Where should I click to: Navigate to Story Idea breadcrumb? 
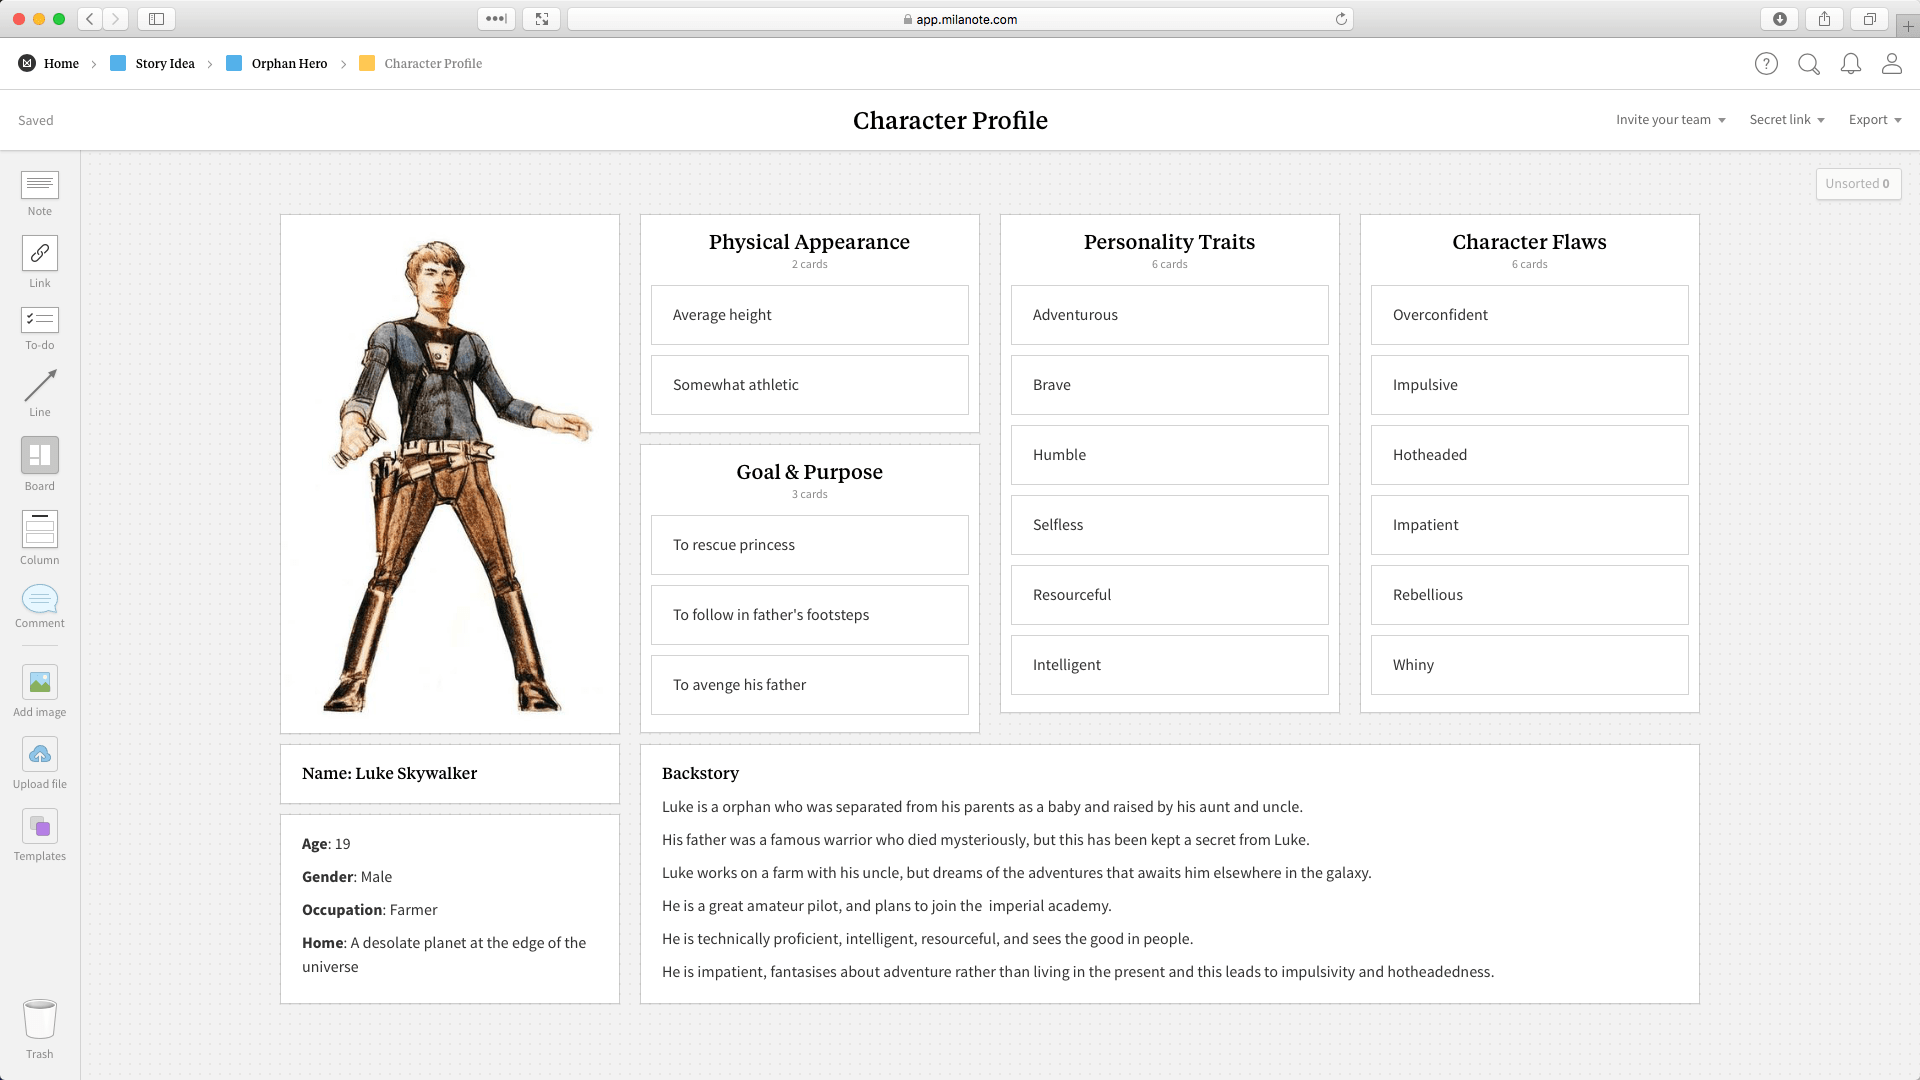pyautogui.click(x=165, y=63)
